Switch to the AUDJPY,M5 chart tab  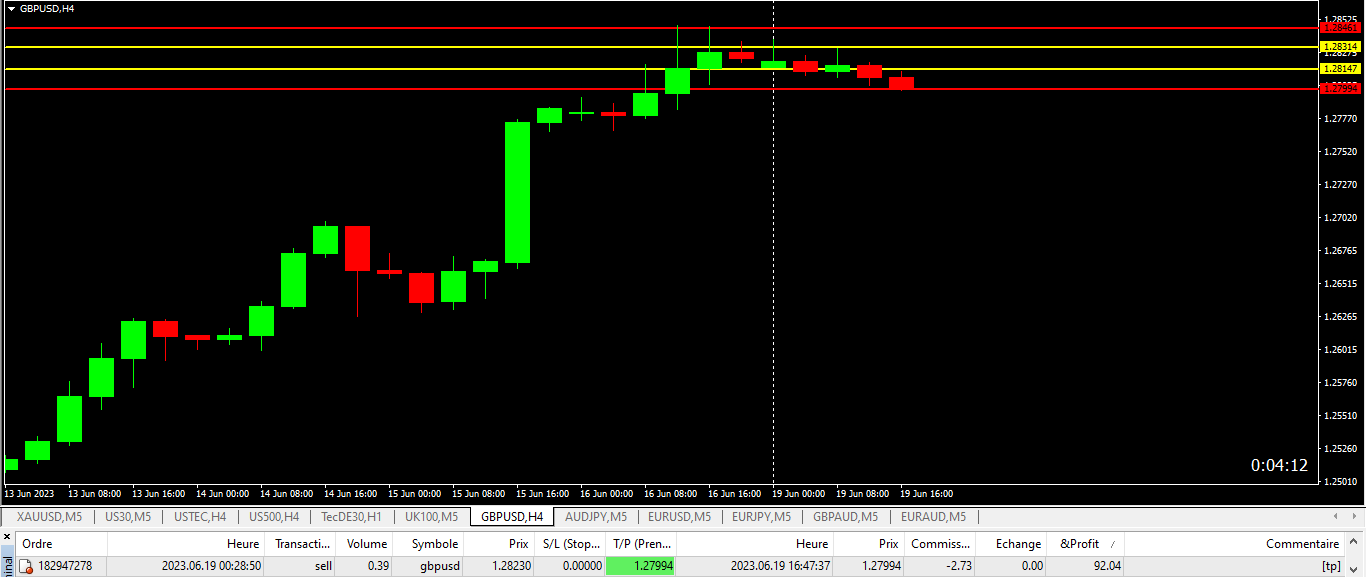click(x=596, y=517)
